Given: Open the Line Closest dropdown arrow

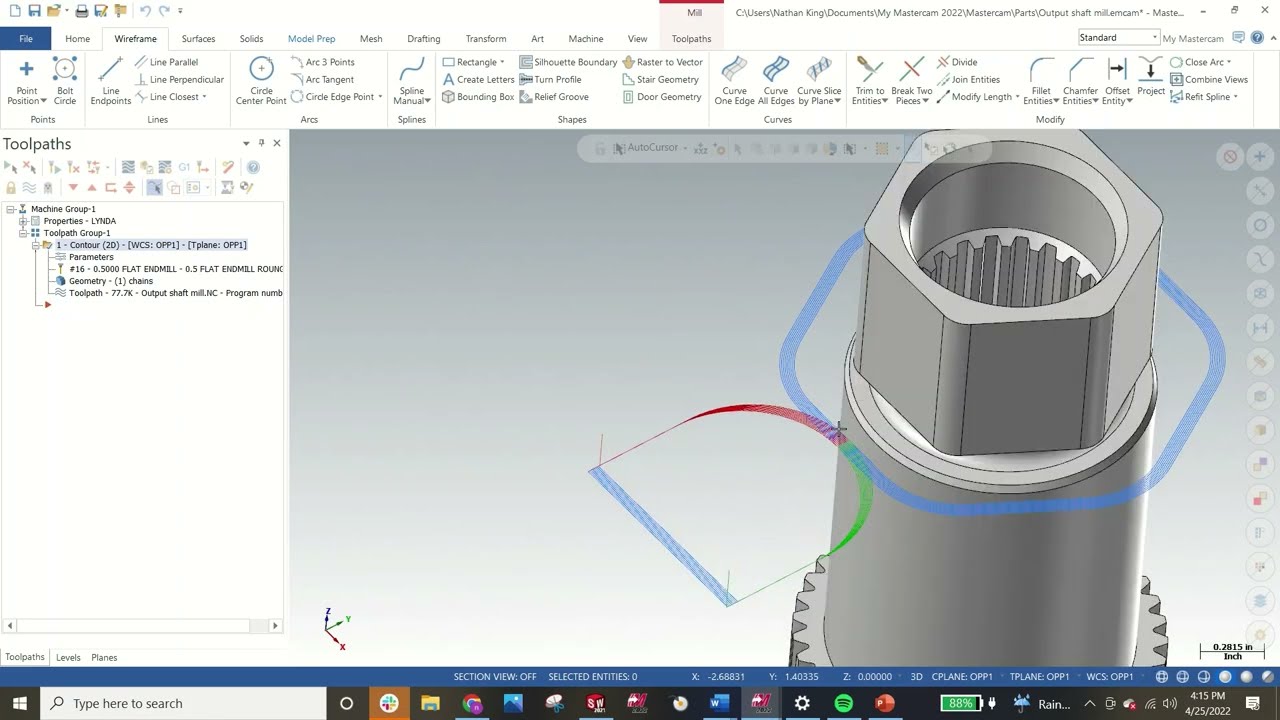Looking at the screenshot, I should pos(204,97).
